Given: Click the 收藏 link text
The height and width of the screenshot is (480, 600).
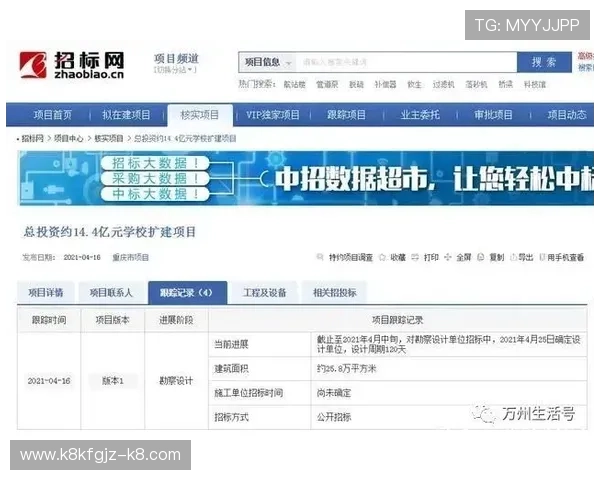Looking at the screenshot, I should [398, 258].
